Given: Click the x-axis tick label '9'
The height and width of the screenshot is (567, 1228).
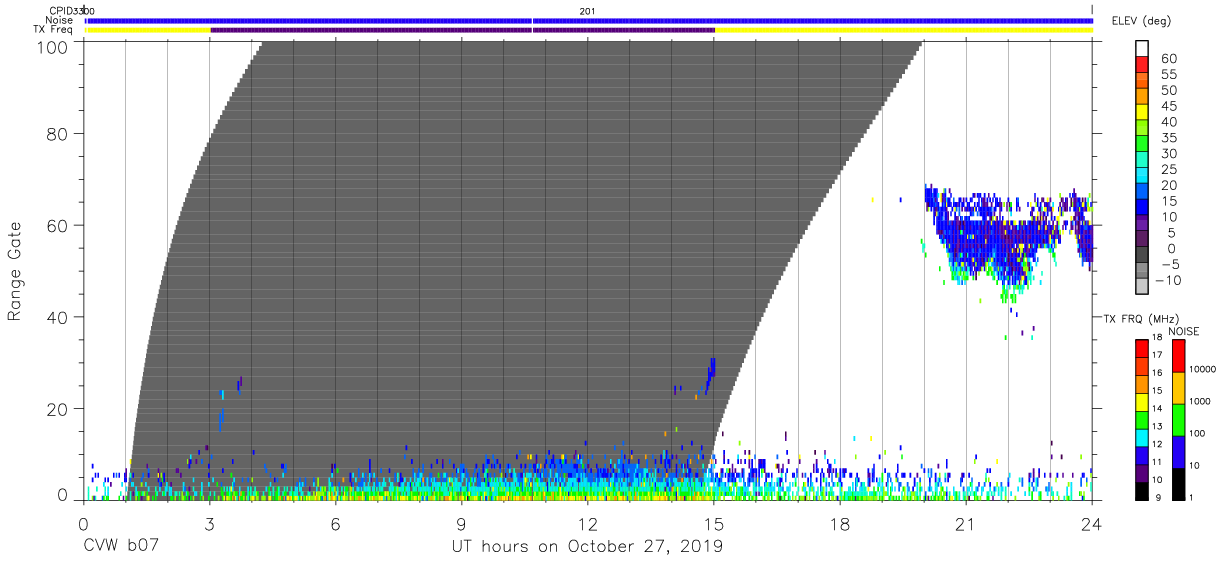Looking at the screenshot, I should 461,524.
